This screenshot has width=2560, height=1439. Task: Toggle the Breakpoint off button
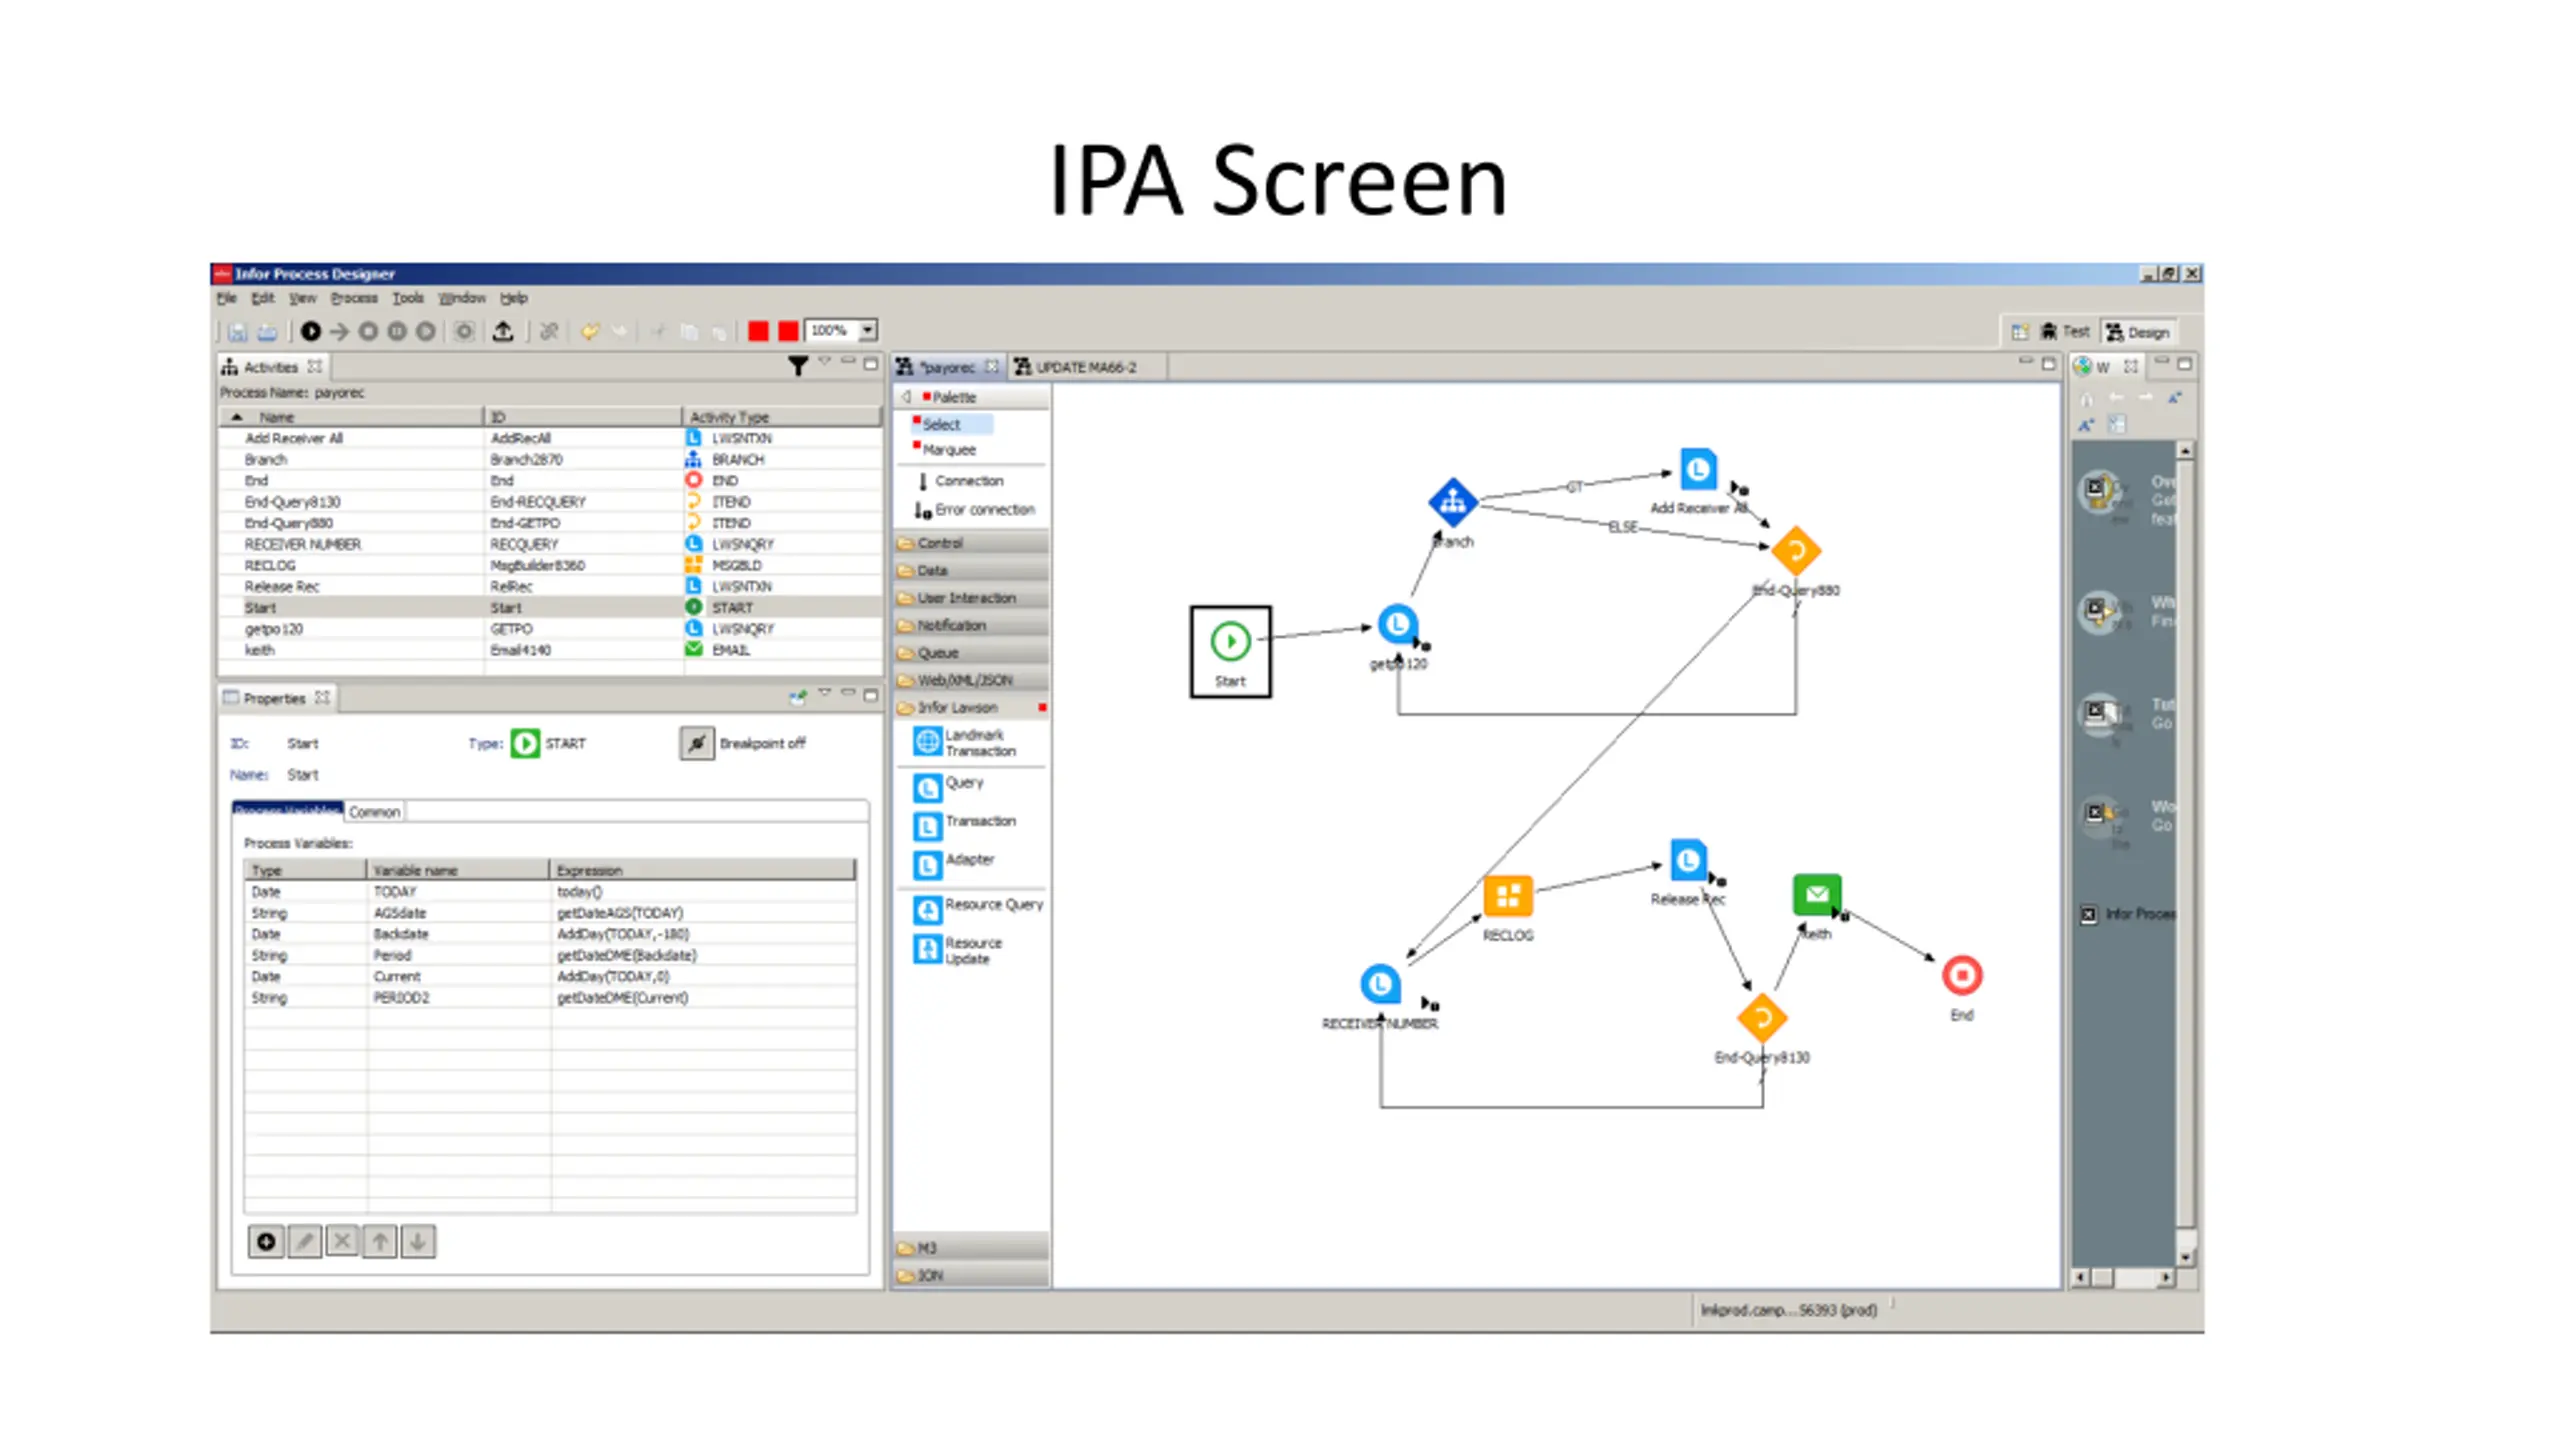[x=696, y=743]
